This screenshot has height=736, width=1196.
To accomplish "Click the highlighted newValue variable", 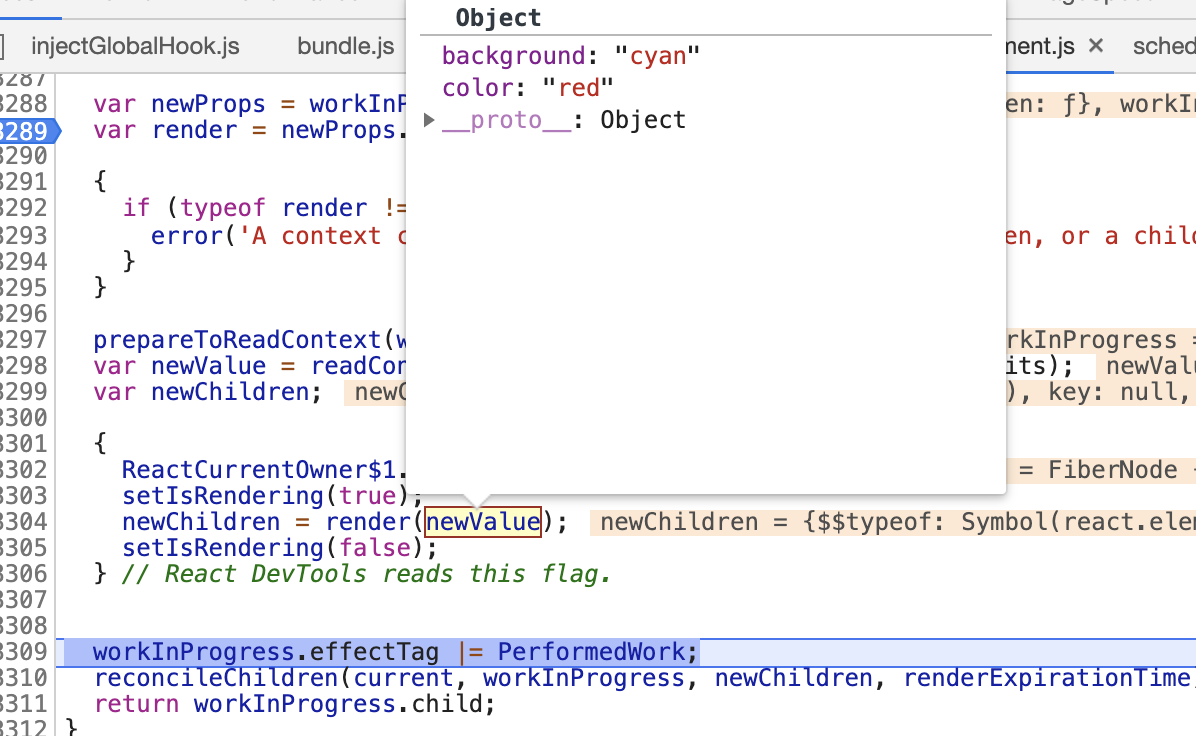I will pos(483,522).
